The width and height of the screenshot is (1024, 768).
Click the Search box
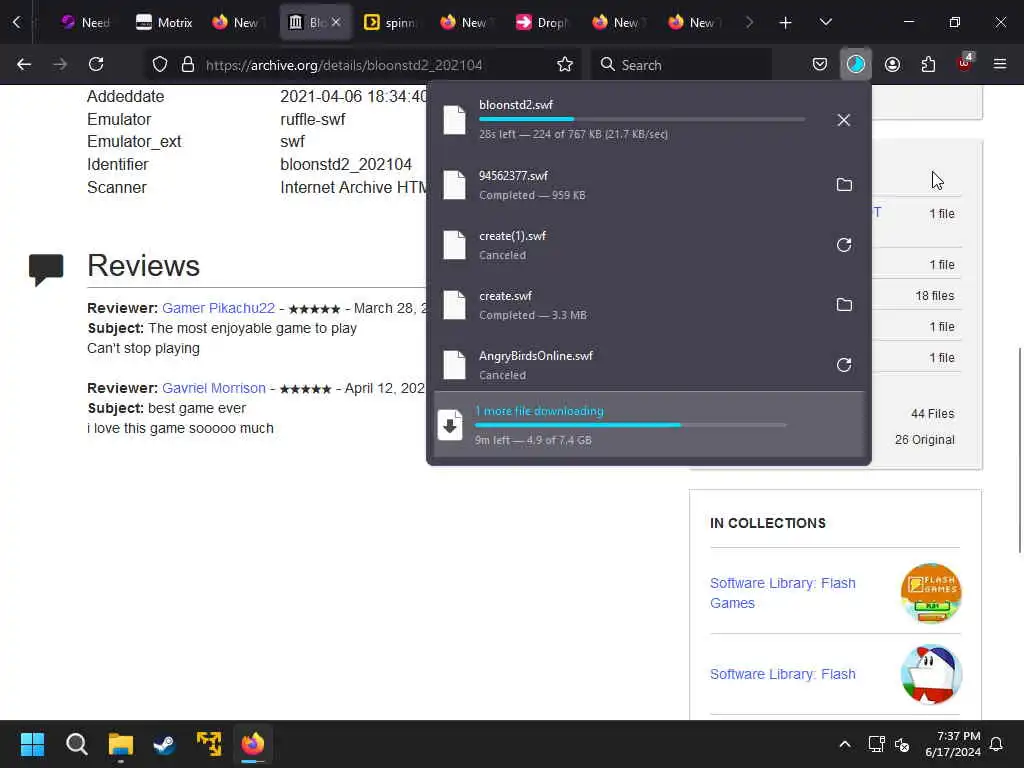681,65
